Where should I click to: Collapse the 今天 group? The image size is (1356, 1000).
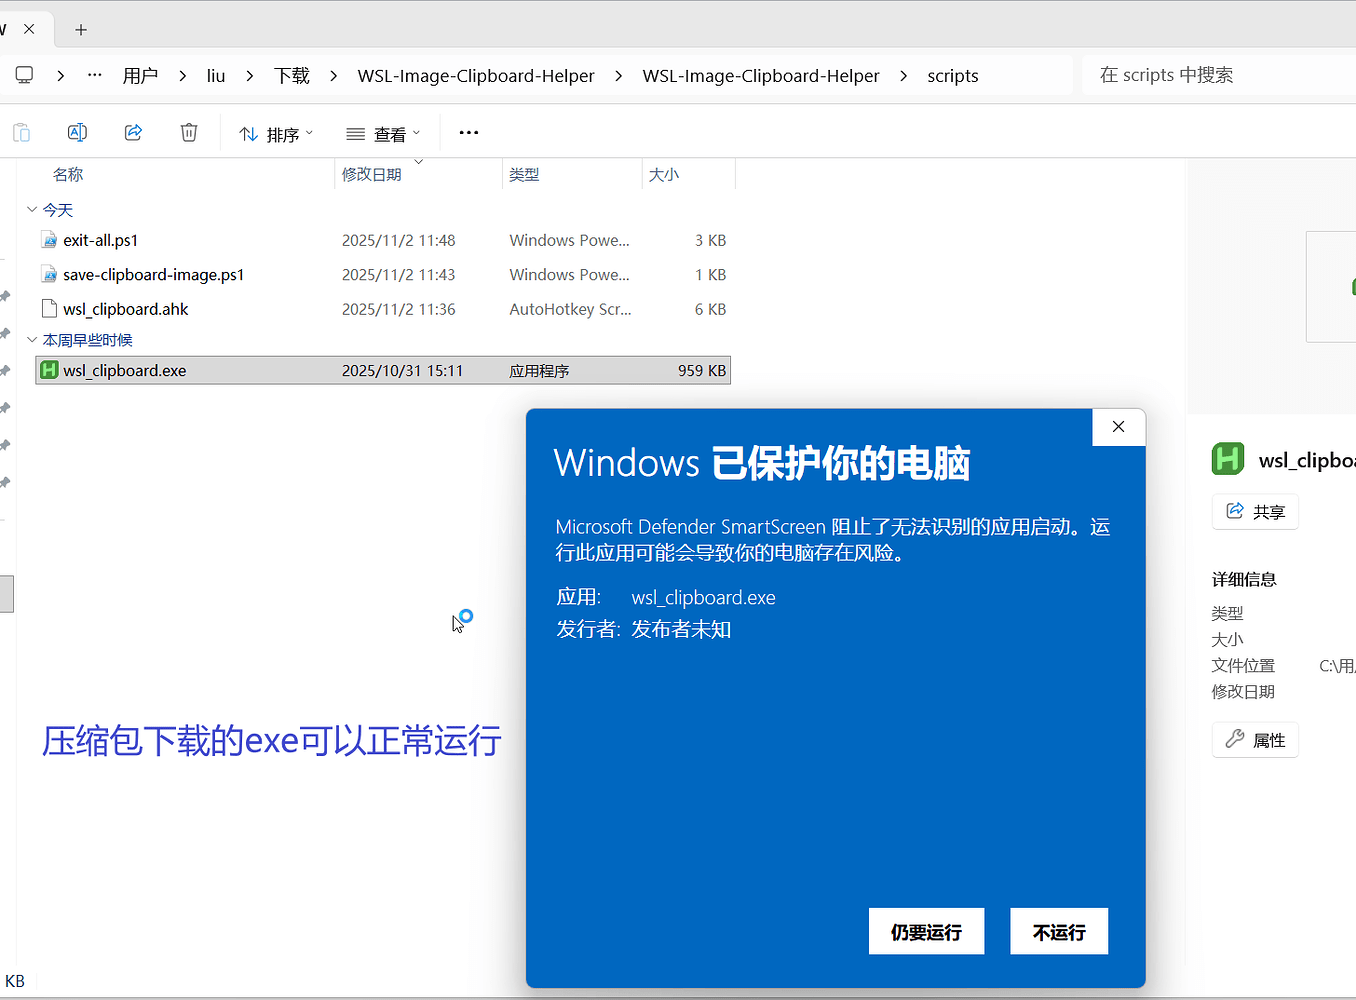[x=32, y=210]
